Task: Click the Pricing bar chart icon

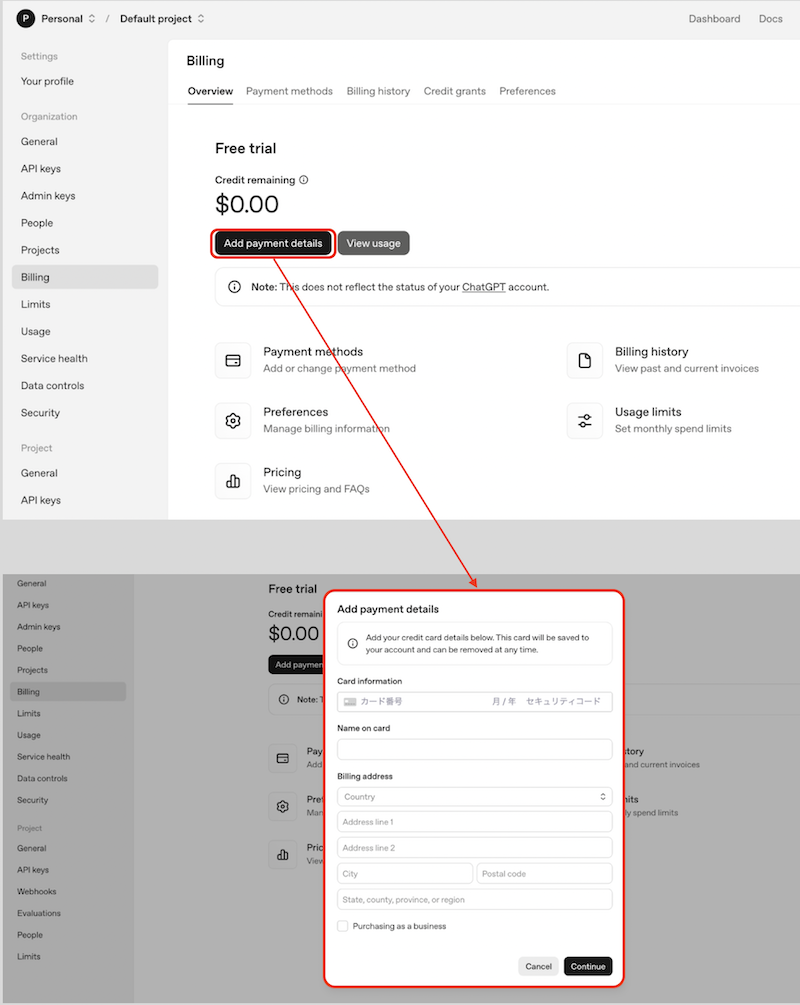Action: 233,481
